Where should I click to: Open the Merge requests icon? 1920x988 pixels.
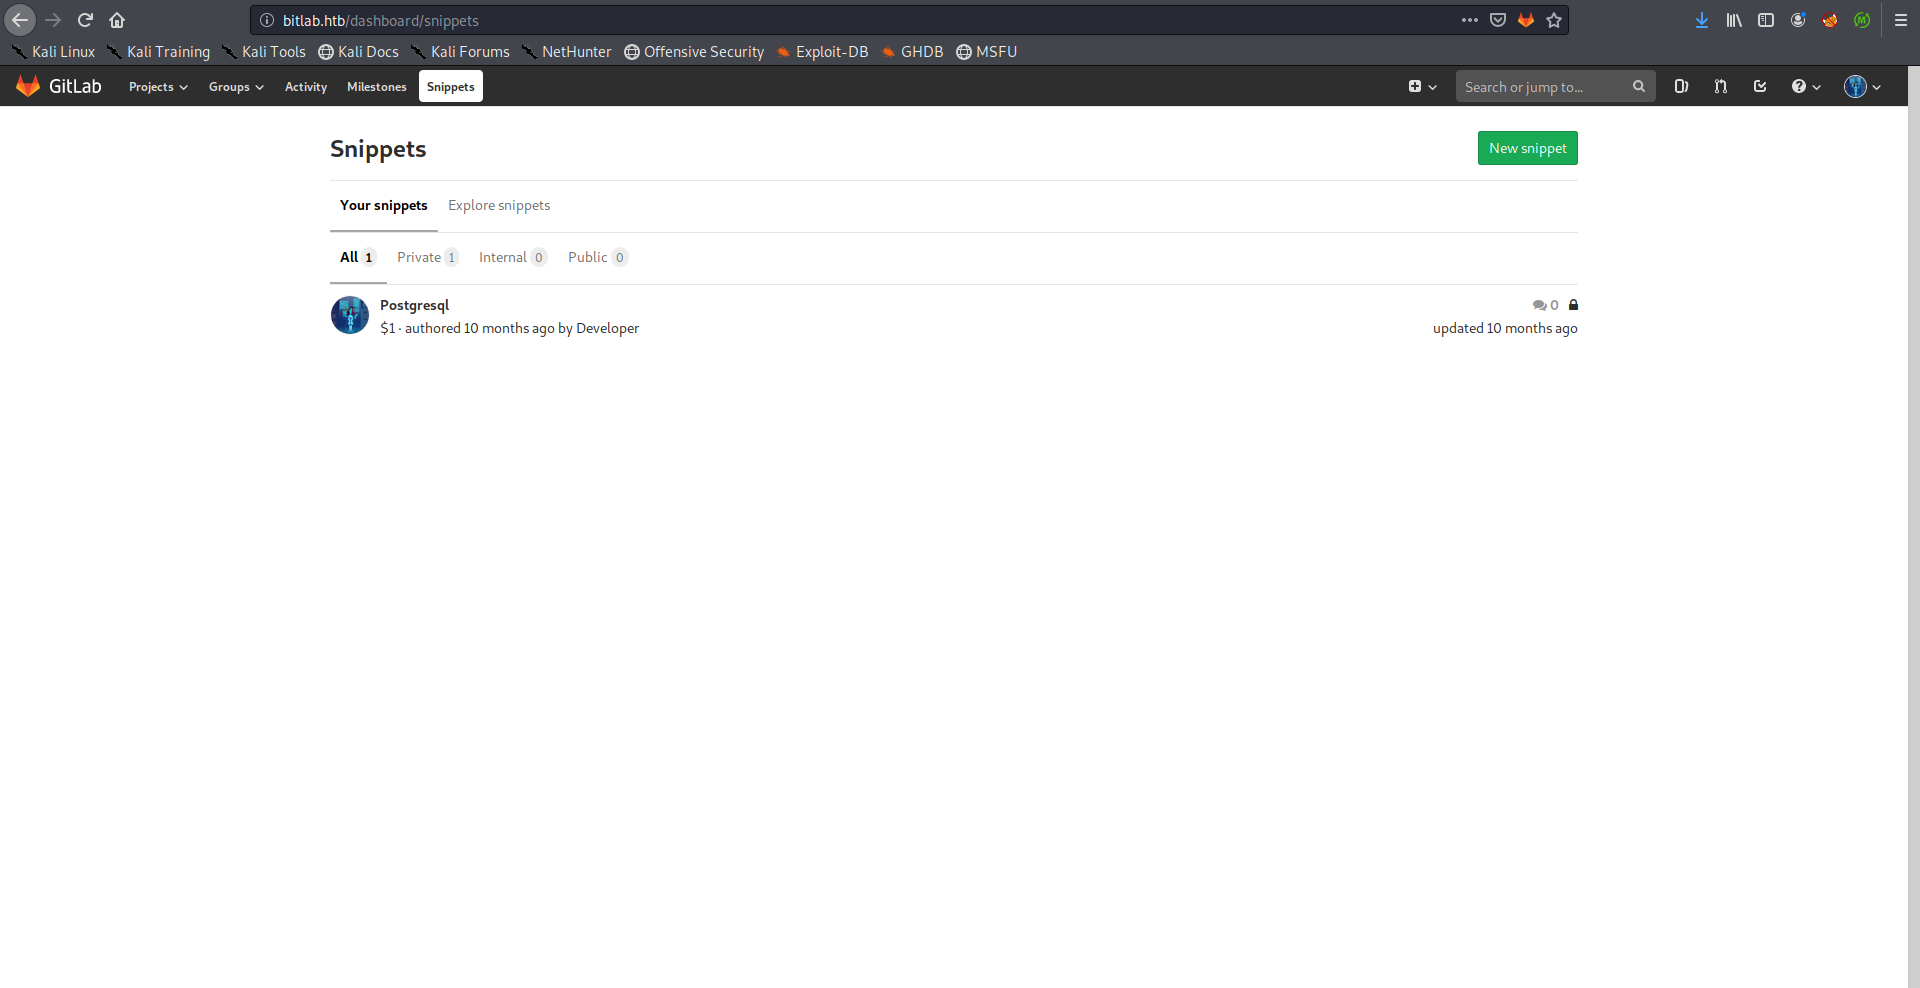coord(1720,87)
